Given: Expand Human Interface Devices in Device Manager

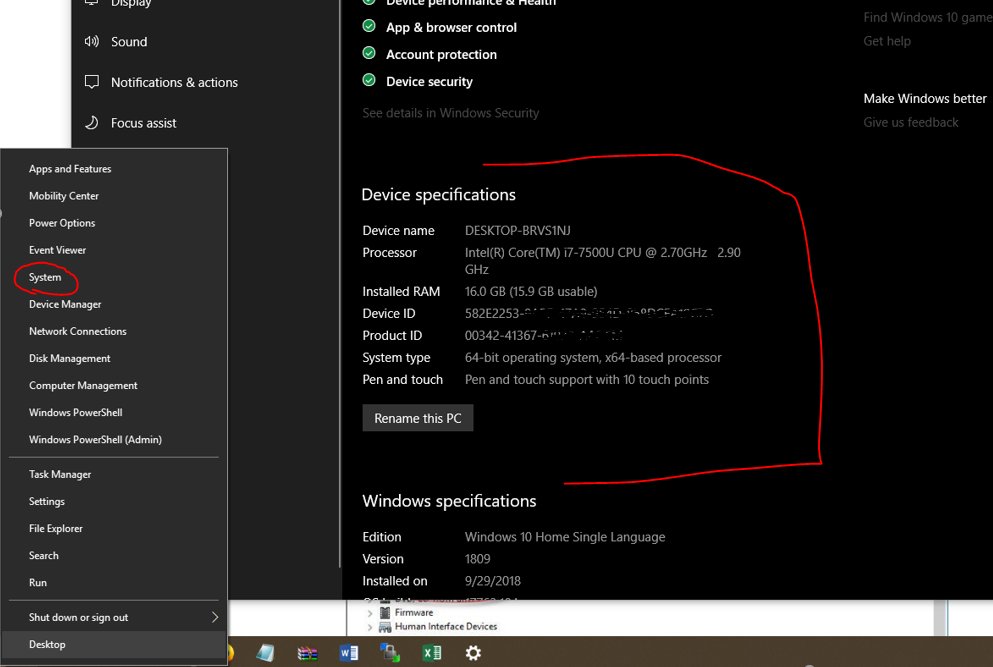Looking at the screenshot, I should (x=370, y=627).
